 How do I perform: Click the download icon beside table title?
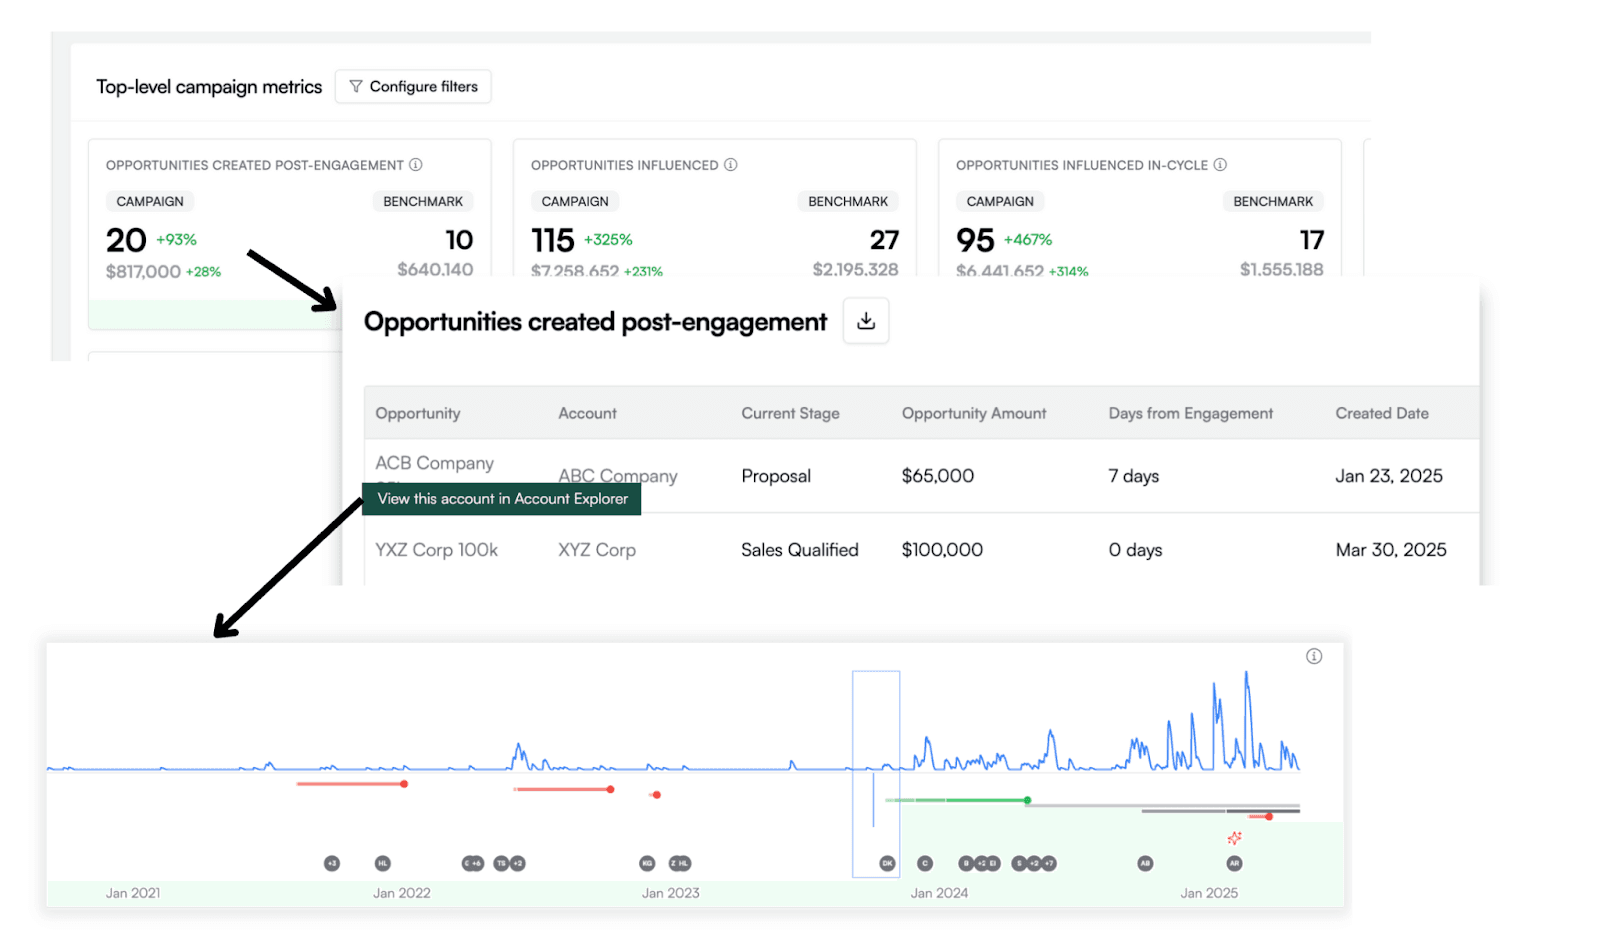click(866, 321)
